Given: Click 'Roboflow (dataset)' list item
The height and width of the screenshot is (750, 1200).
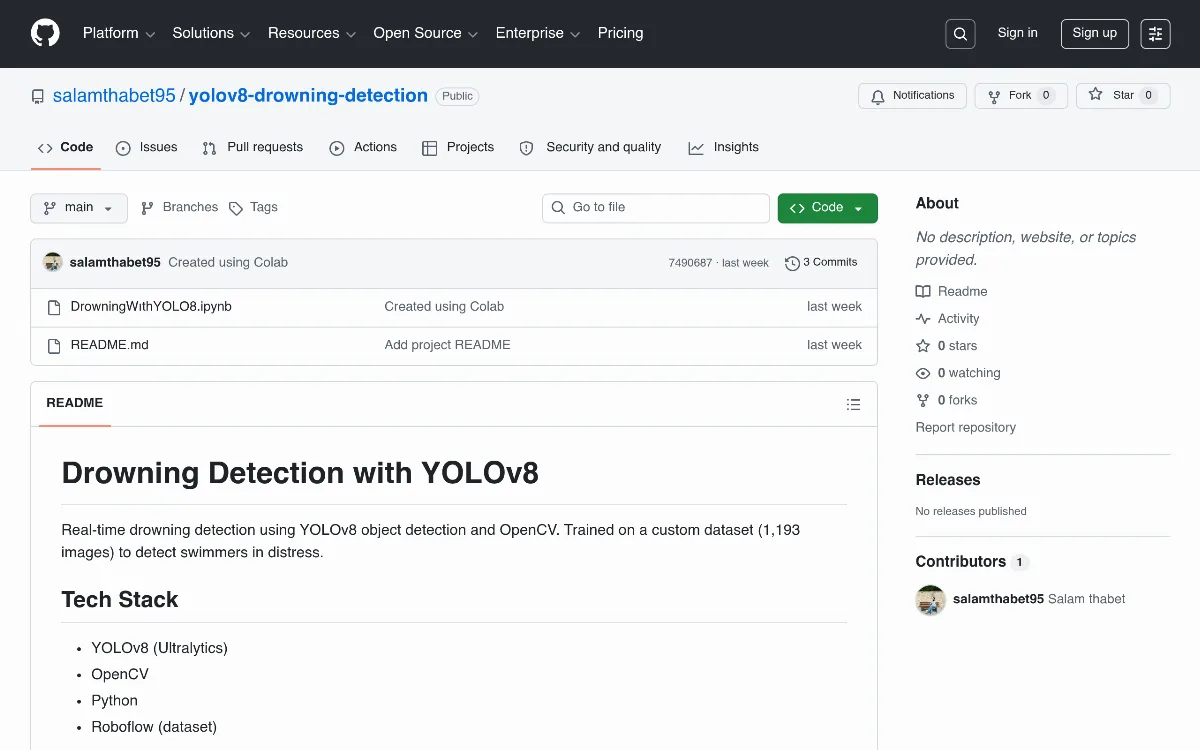Looking at the screenshot, I should [154, 727].
